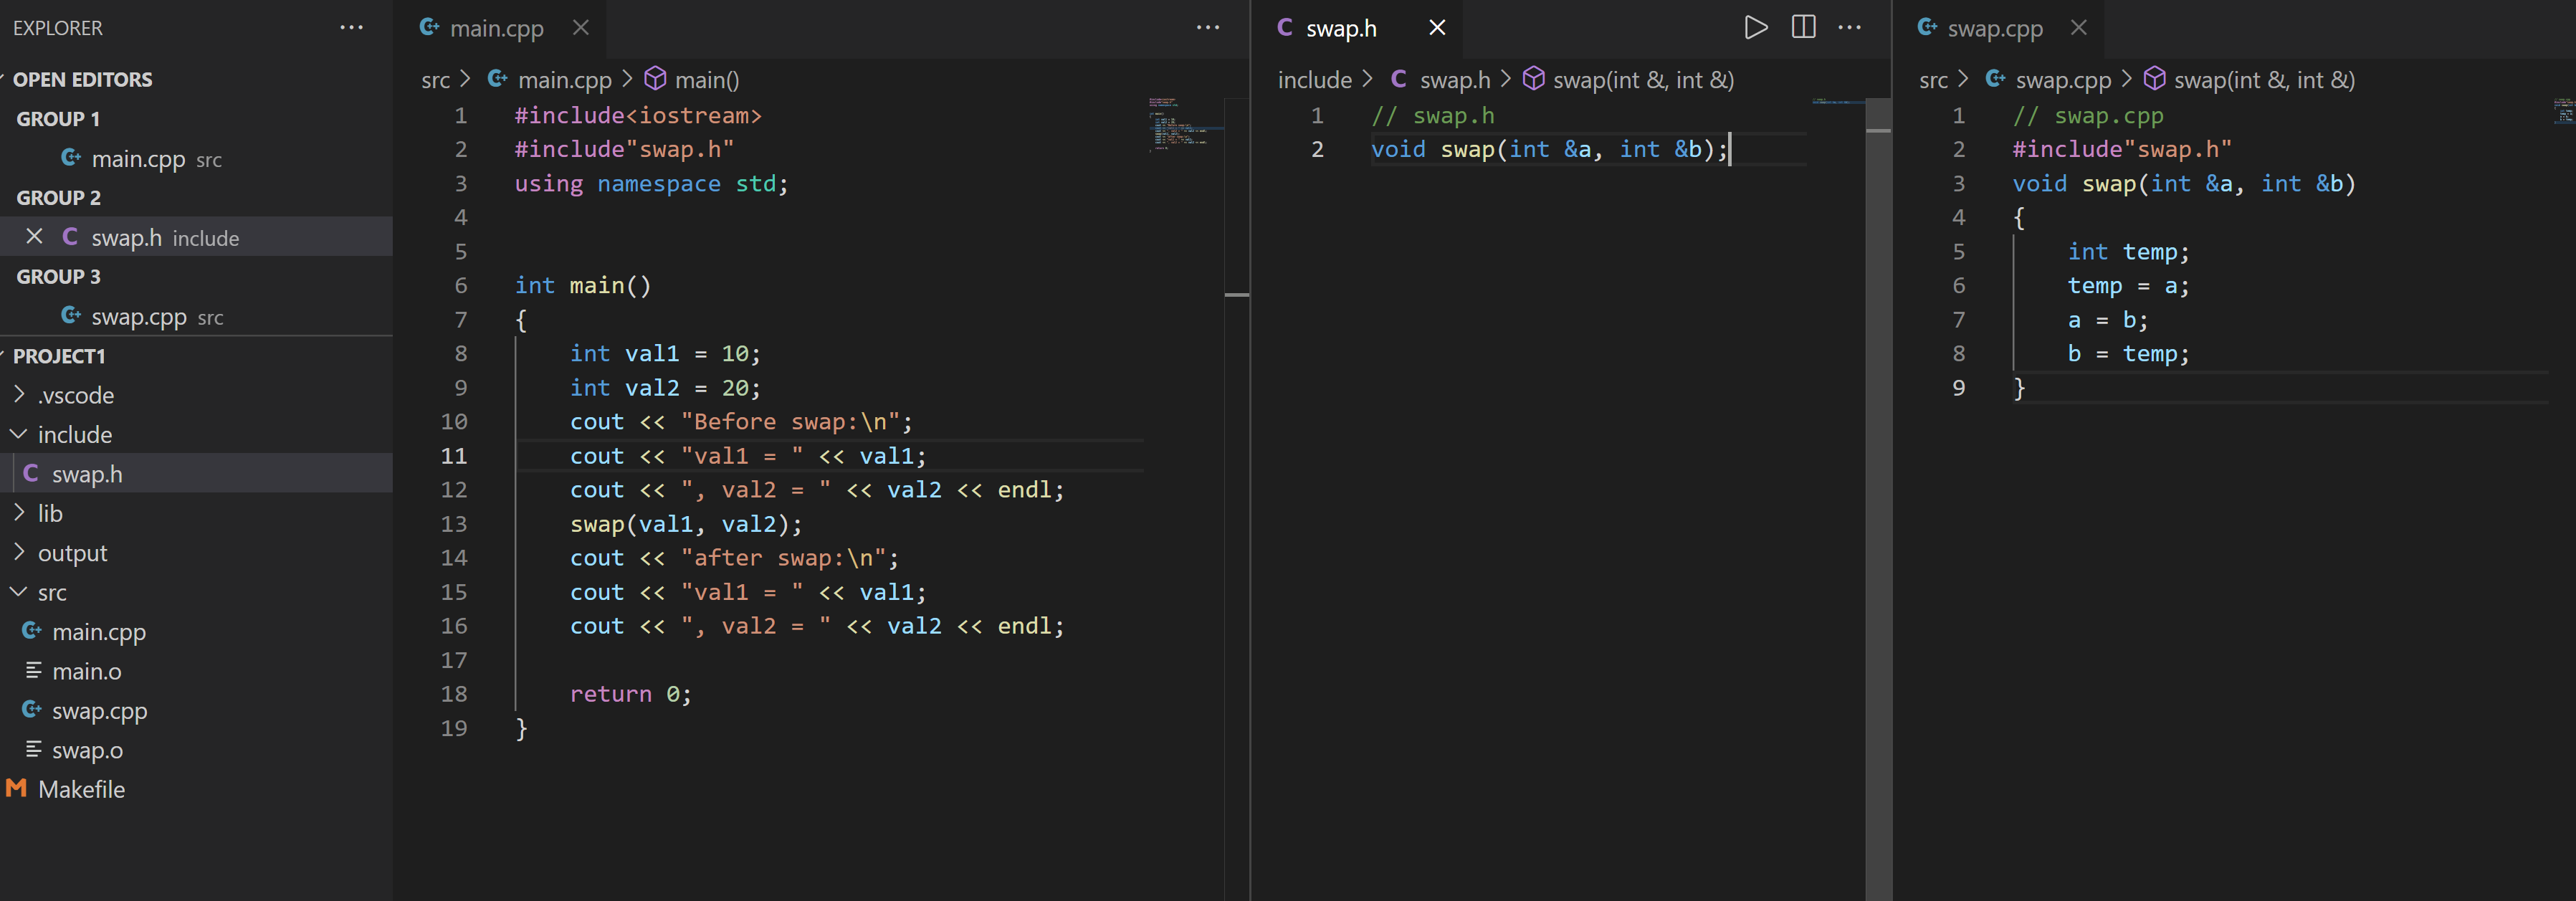The width and height of the screenshot is (2576, 901).
Task: Click include breadcrumb in swap.h editor
Action: pyautogui.click(x=1314, y=80)
